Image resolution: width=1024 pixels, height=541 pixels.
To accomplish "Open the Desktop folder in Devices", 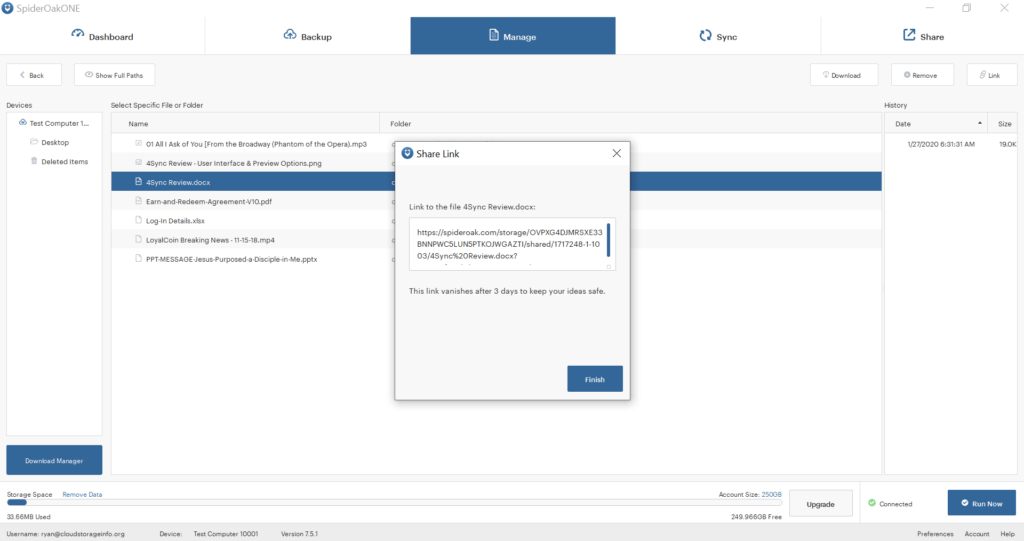I will click(x=55, y=142).
